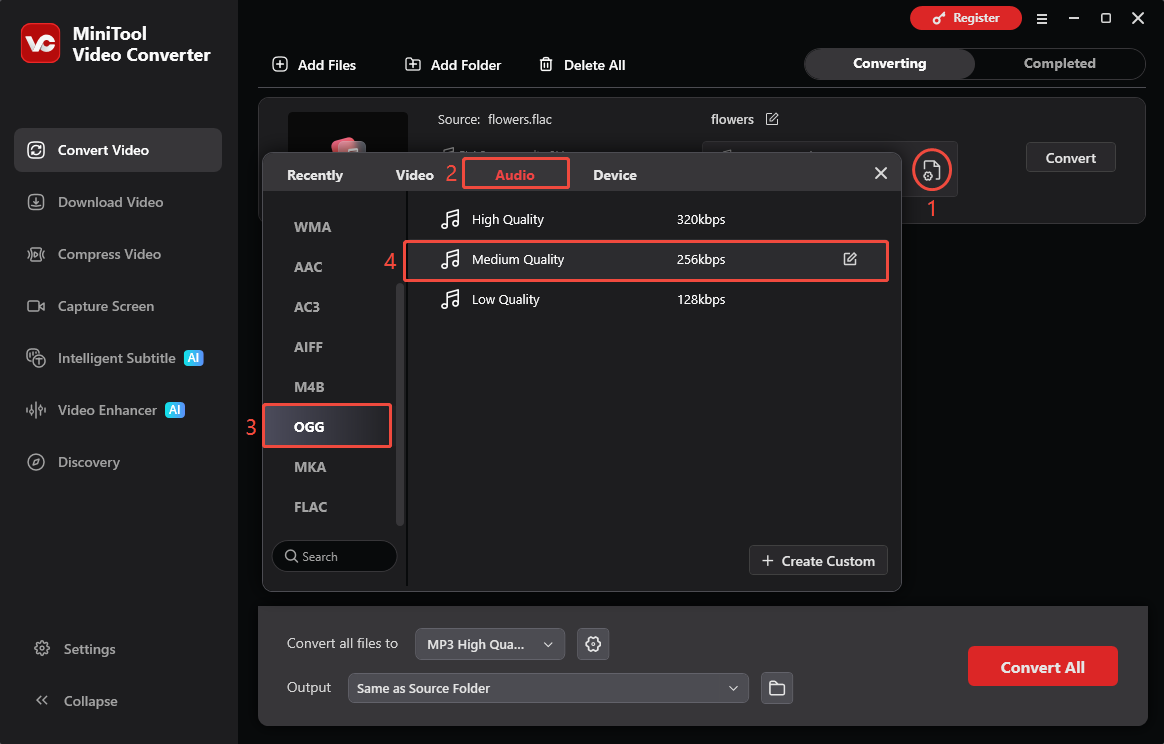1164x744 pixels.
Task: Click the Source: flowers.flac label
Action: 494,120
